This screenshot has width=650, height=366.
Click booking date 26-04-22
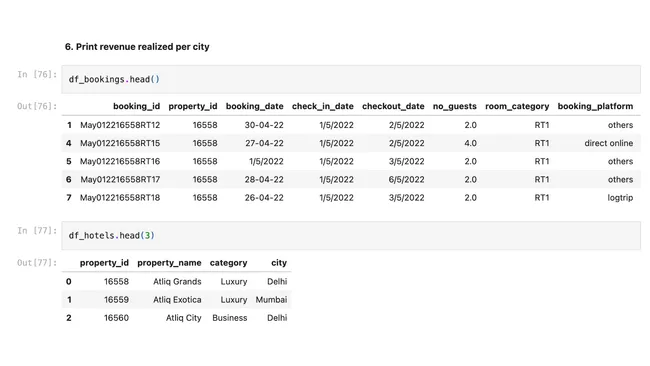click(x=264, y=198)
